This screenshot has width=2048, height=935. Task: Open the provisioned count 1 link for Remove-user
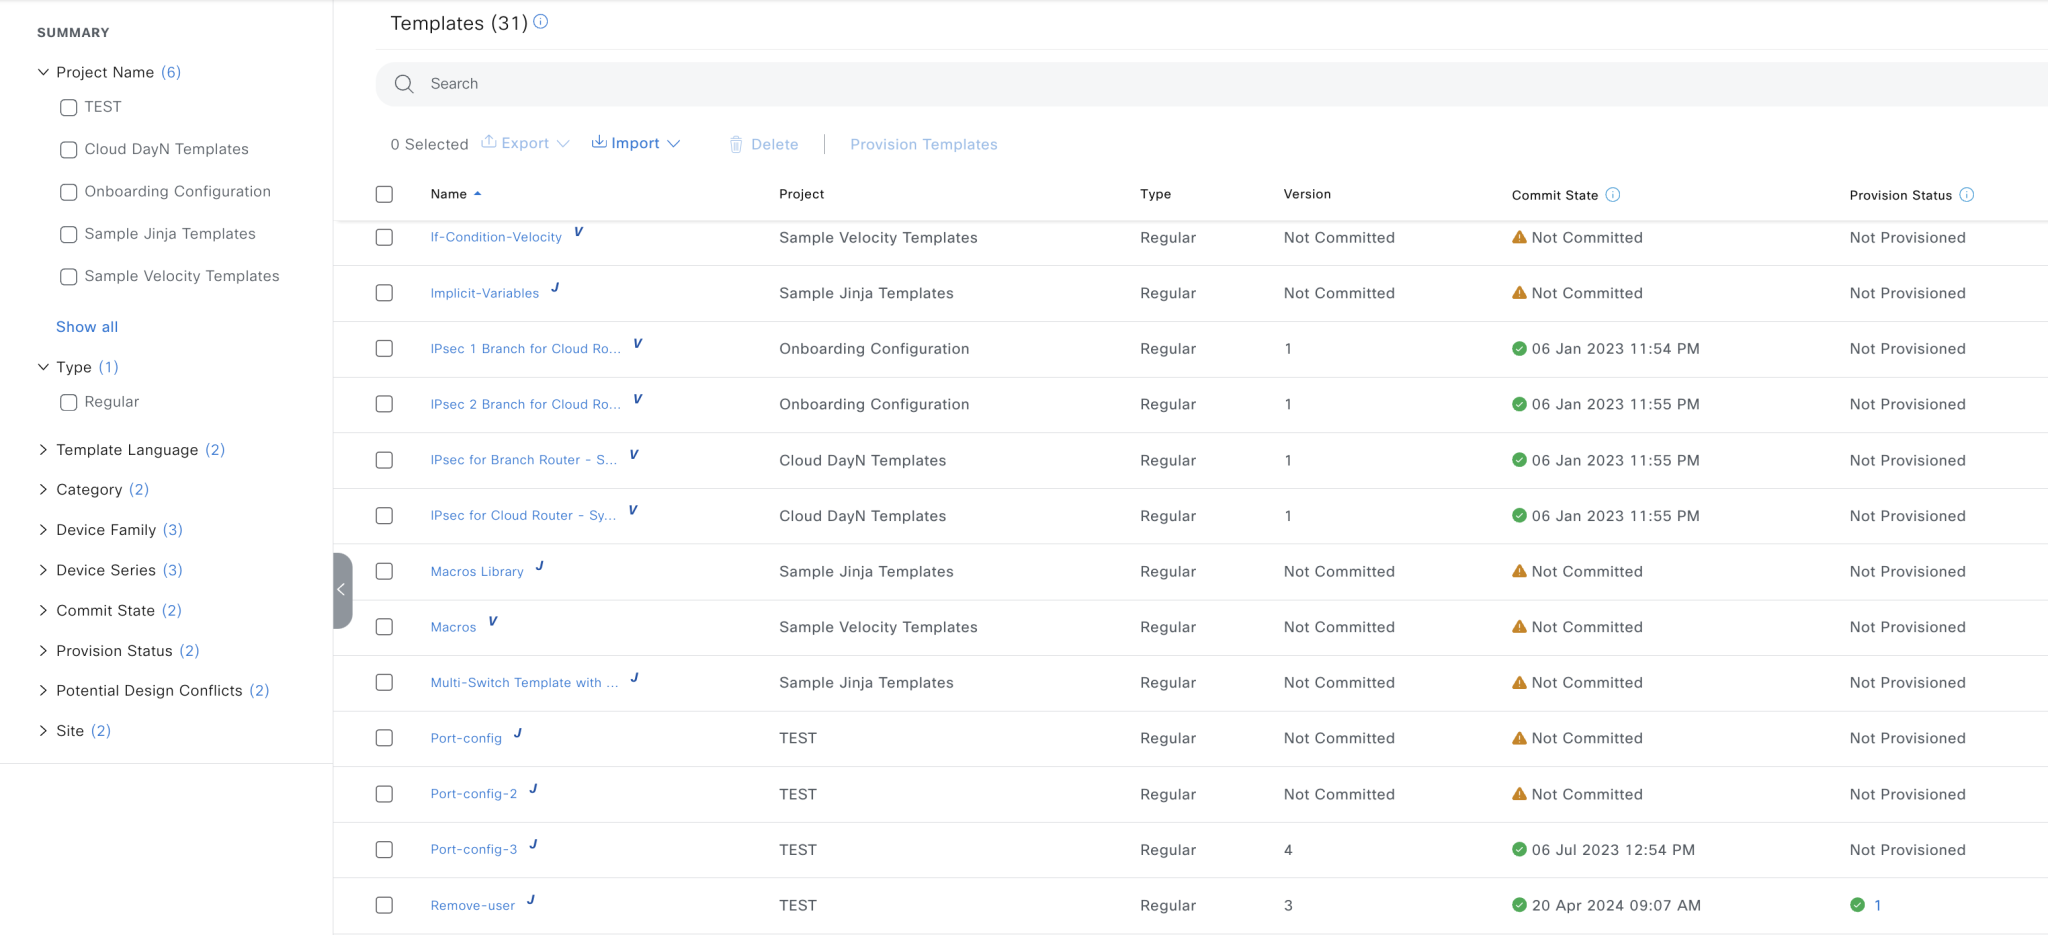tap(1877, 905)
